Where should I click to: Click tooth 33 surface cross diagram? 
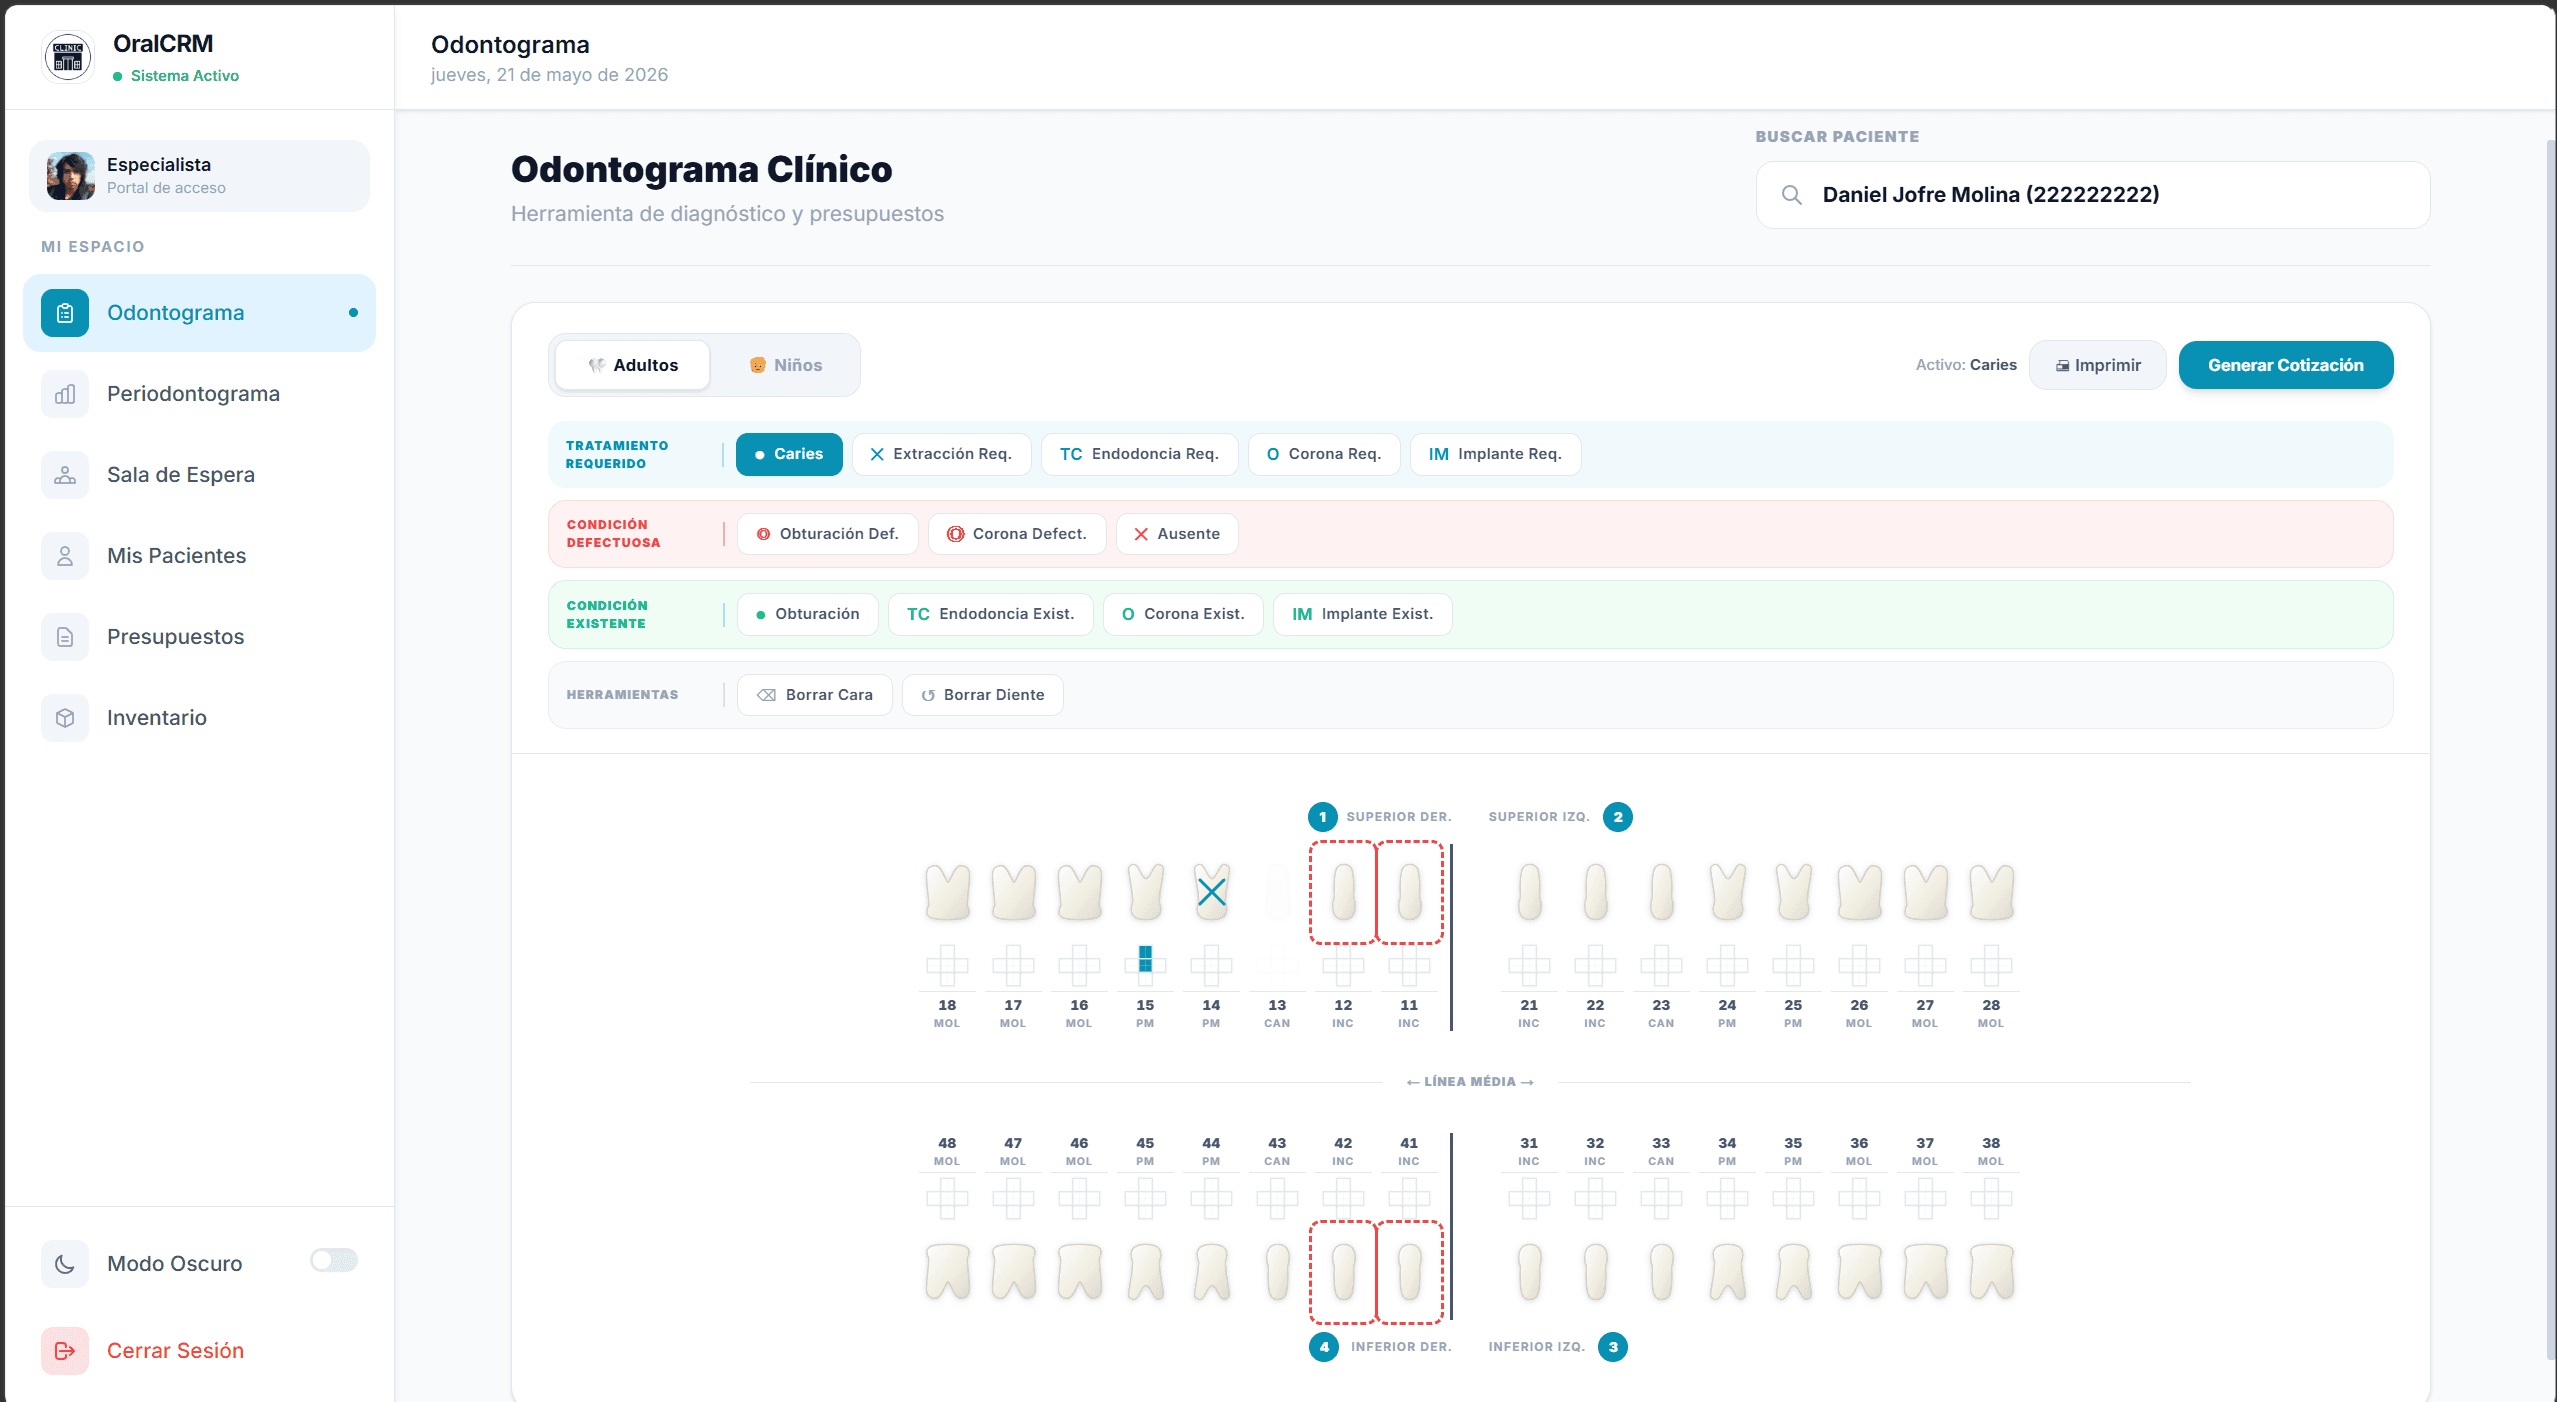coord(1661,1198)
